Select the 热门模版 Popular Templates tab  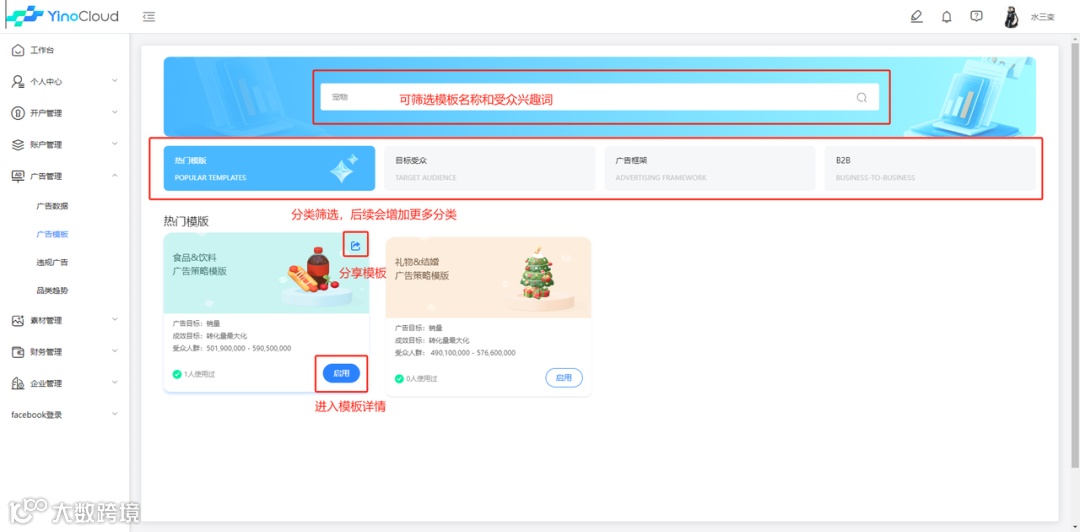269,168
